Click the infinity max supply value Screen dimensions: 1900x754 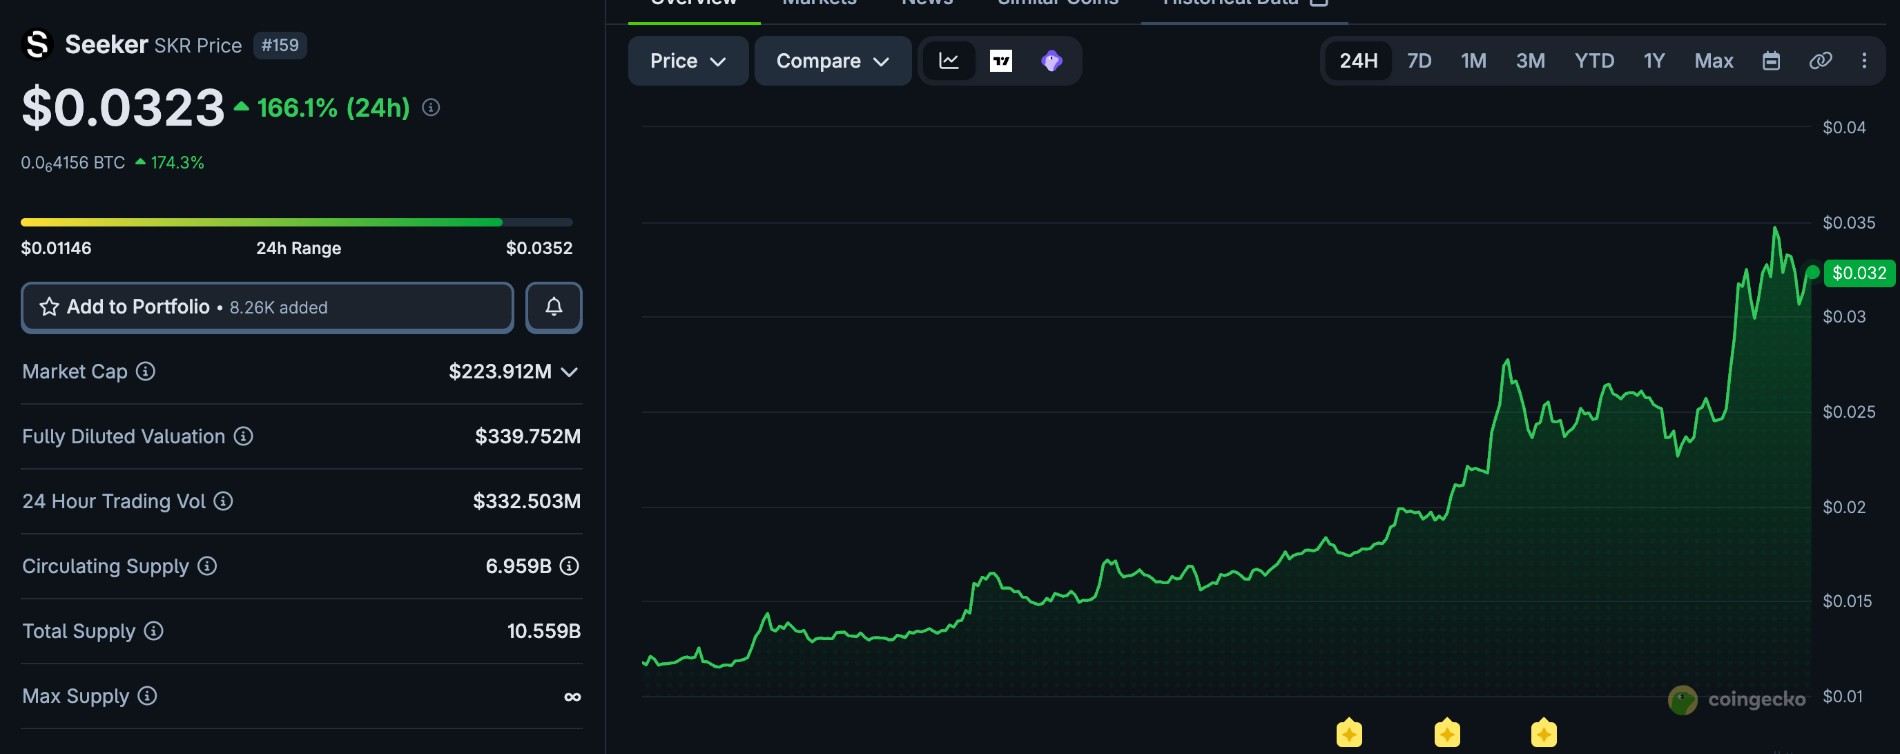[572, 697]
